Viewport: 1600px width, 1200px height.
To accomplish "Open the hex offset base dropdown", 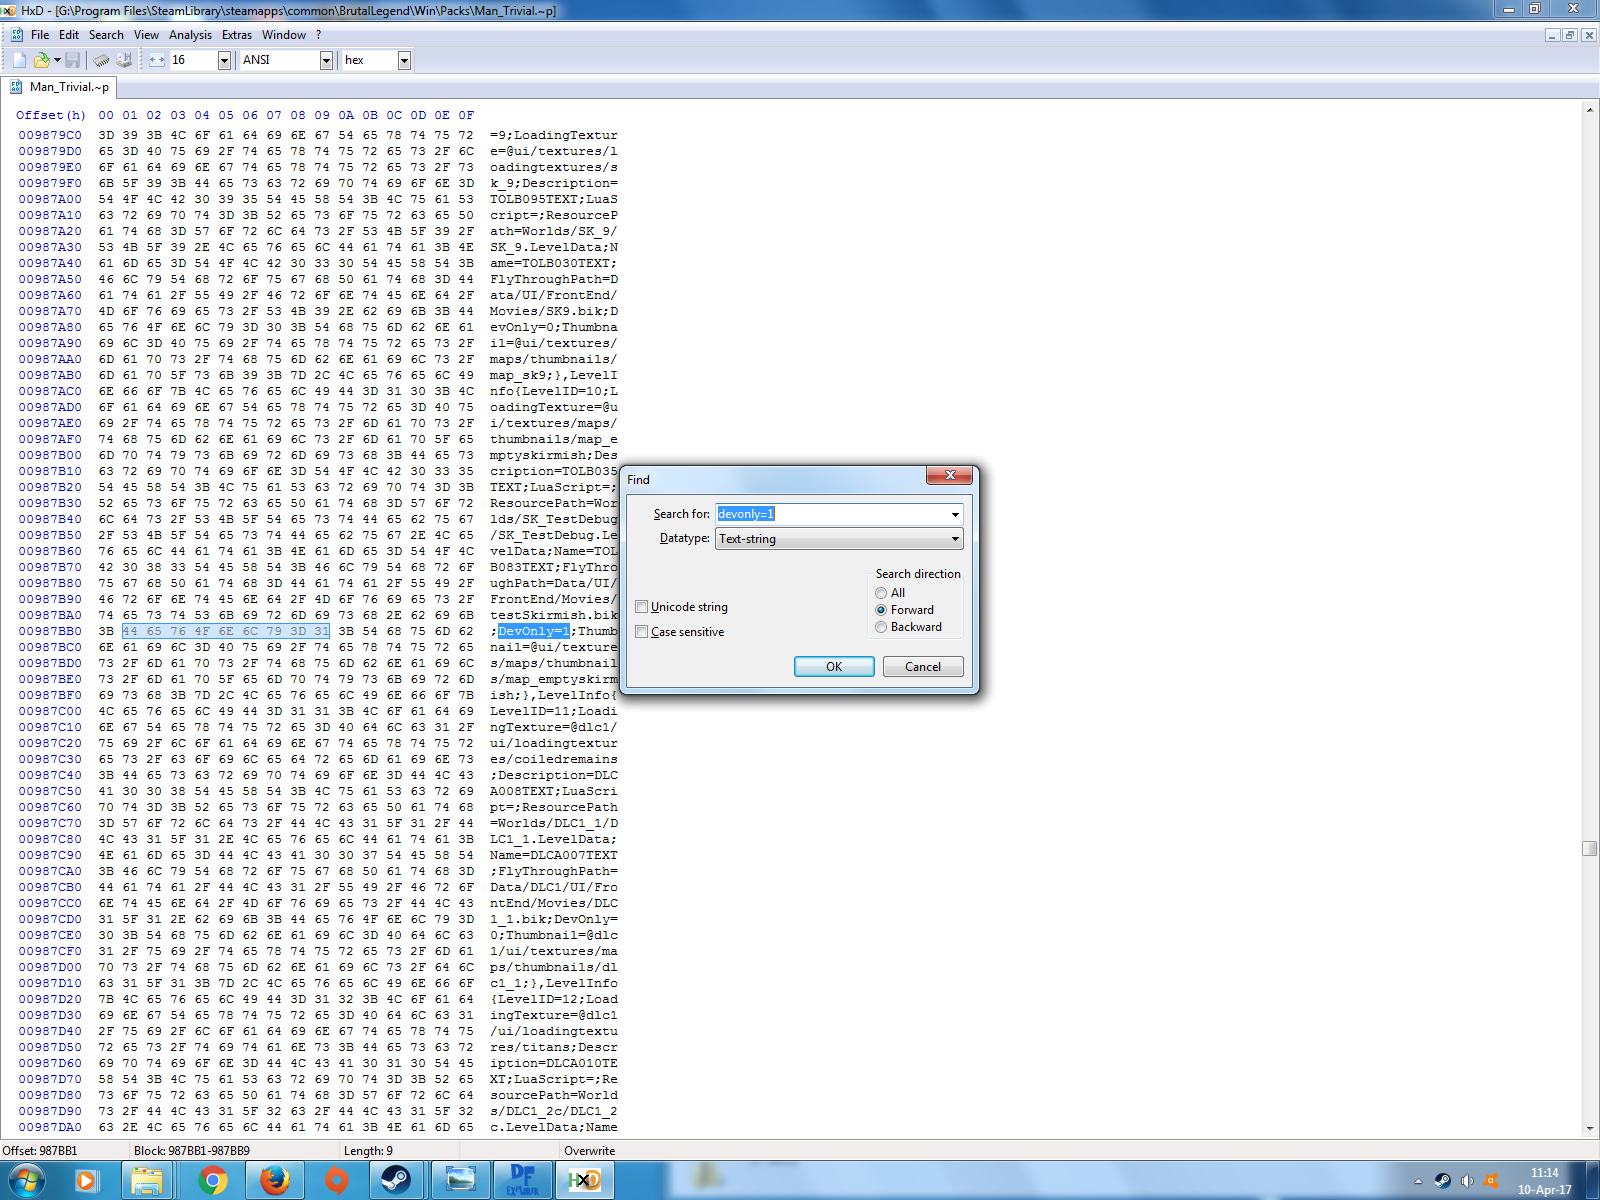I will click(404, 60).
